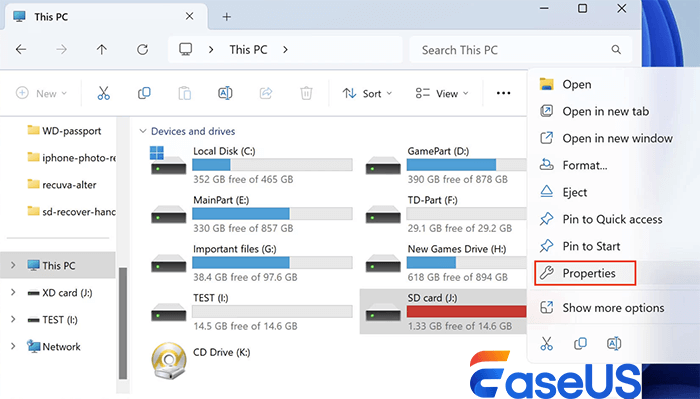Collapse the Devices and drives group
Screen dimensions: 700x399
[x=143, y=131]
